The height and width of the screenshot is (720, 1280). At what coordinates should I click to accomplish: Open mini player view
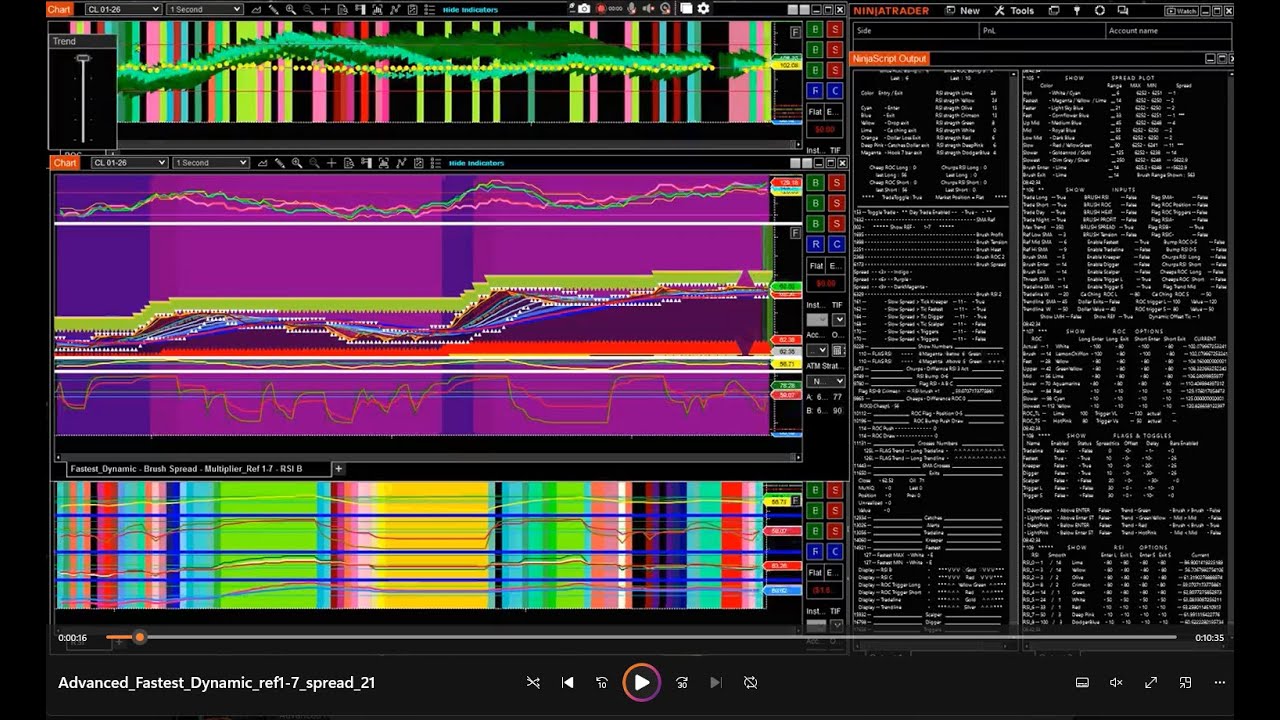(1186, 682)
